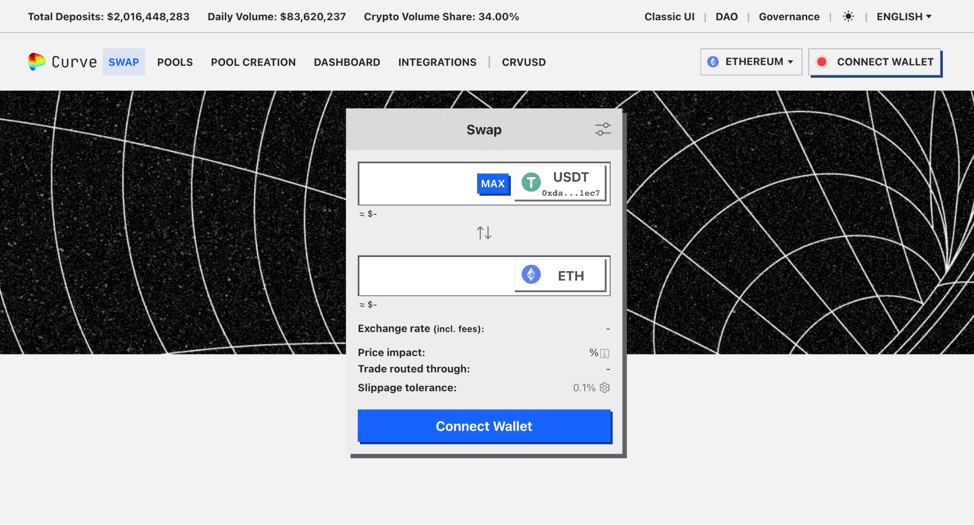Click the price impact info icon
The width and height of the screenshot is (974, 525).
pos(605,353)
